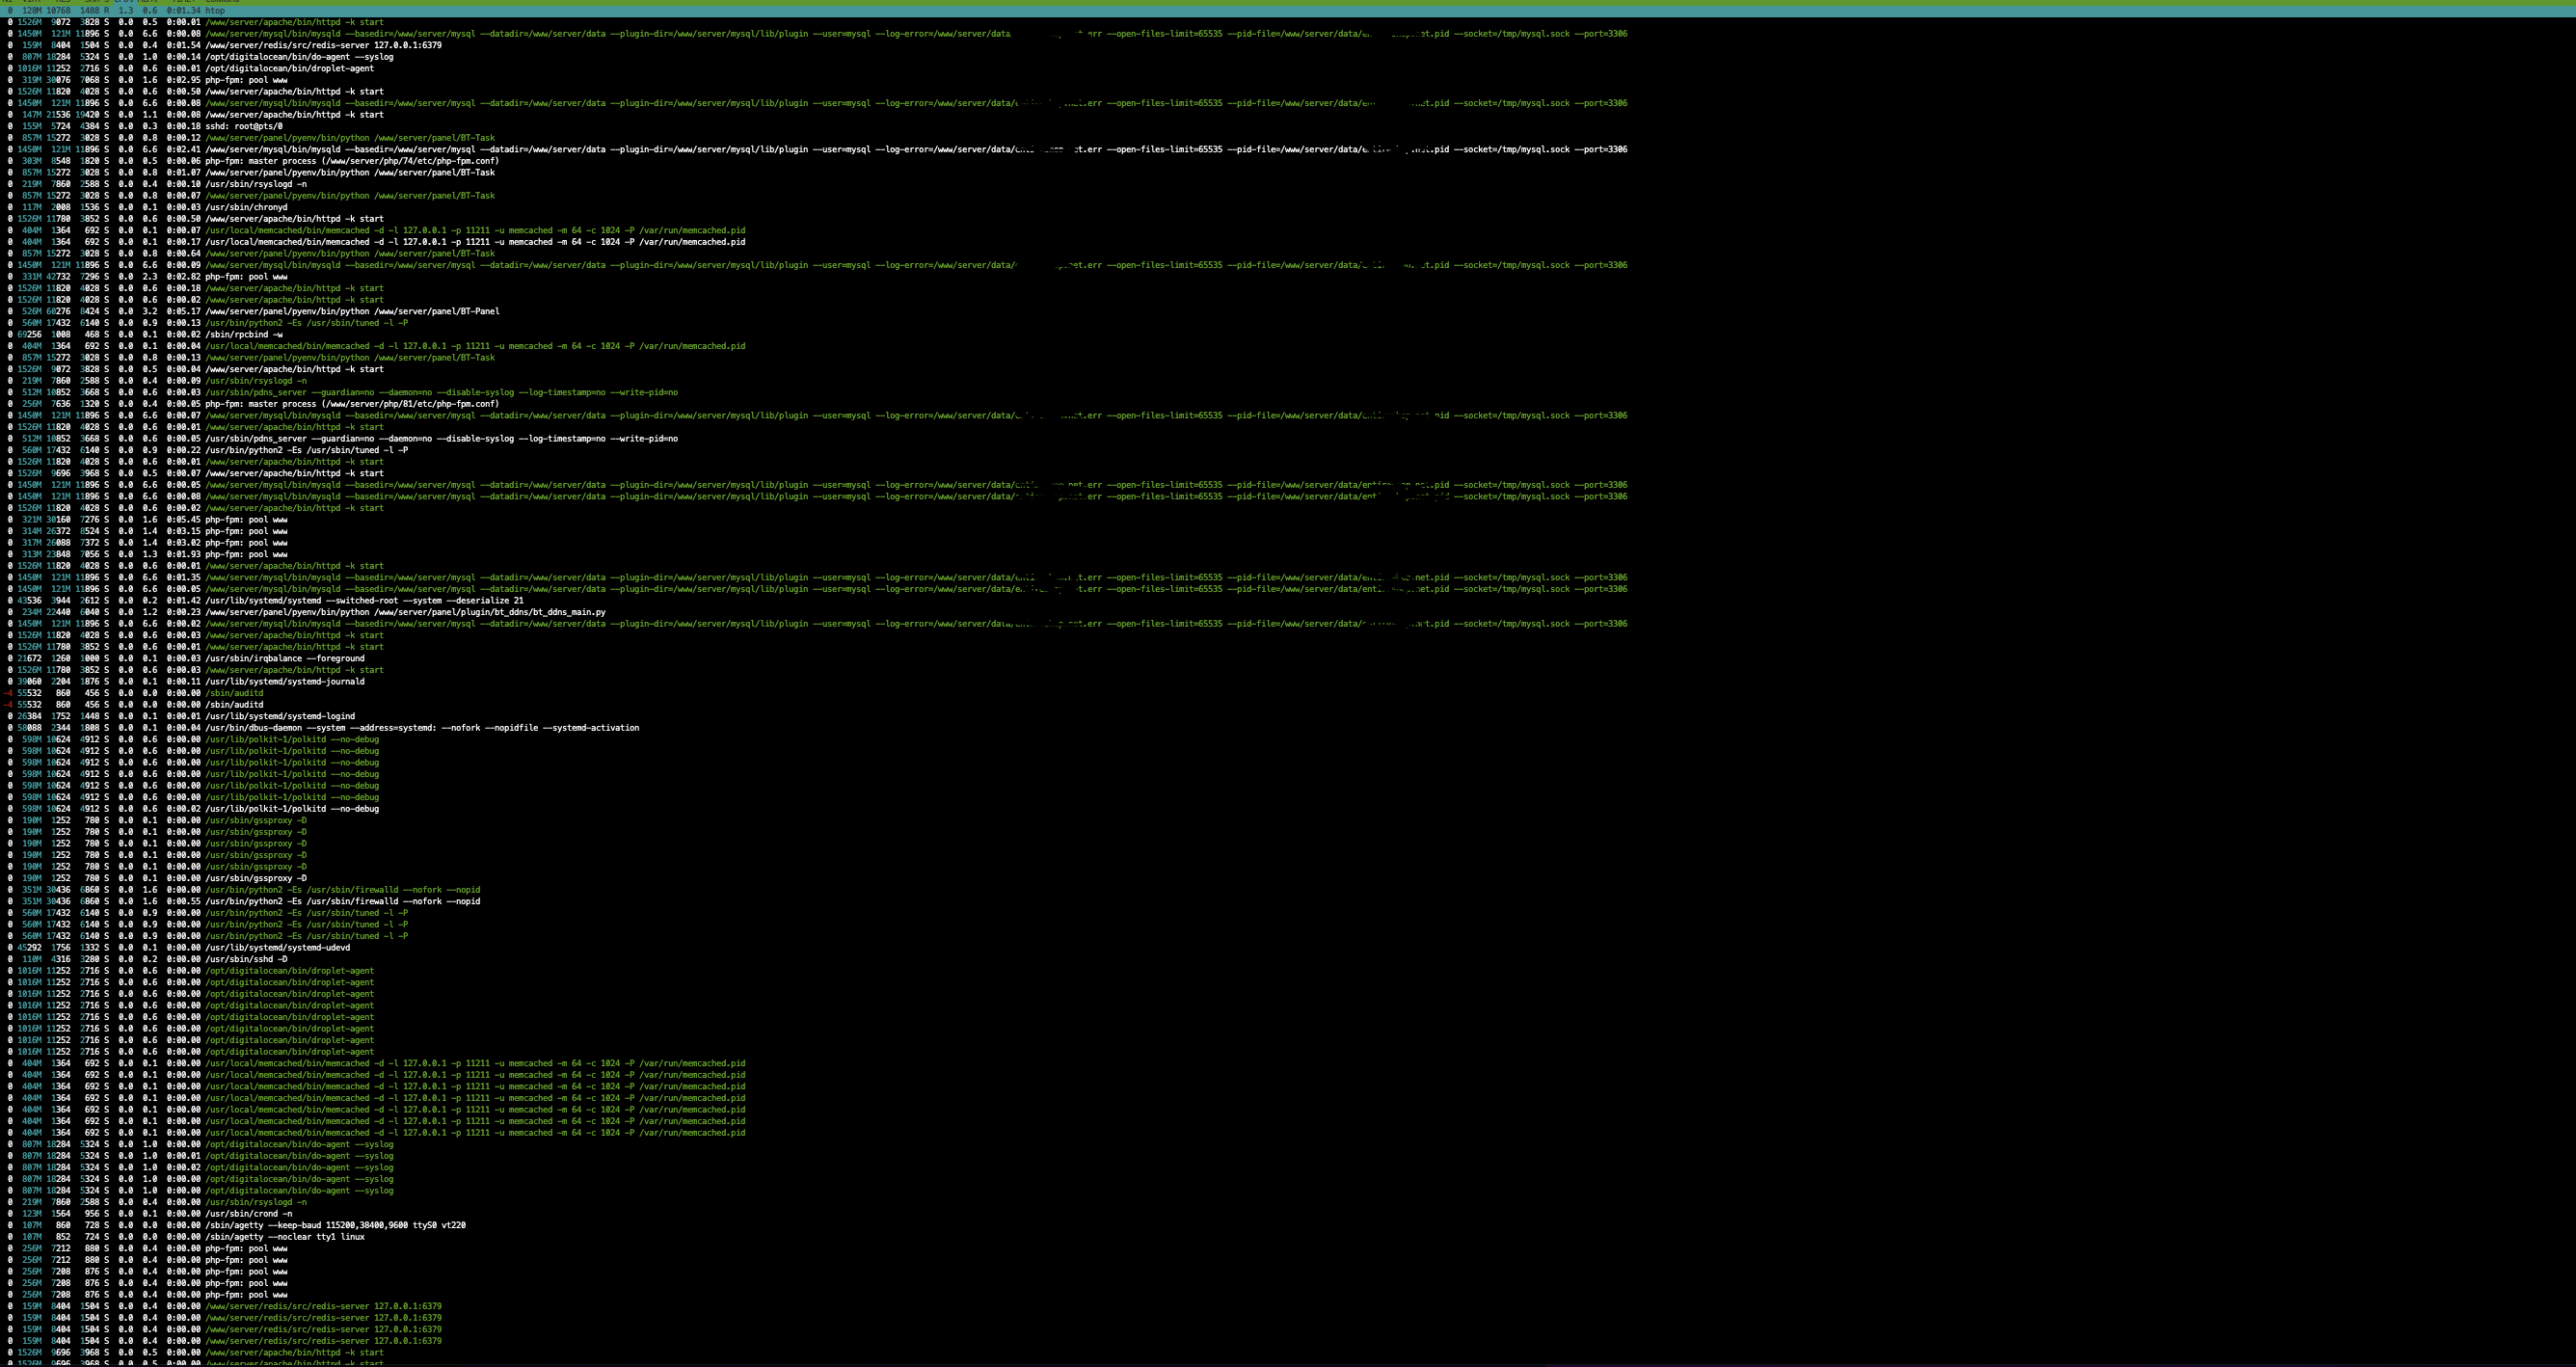2576x1367 pixels.
Task: Click the systemd-journald process row
Action: 285,681
